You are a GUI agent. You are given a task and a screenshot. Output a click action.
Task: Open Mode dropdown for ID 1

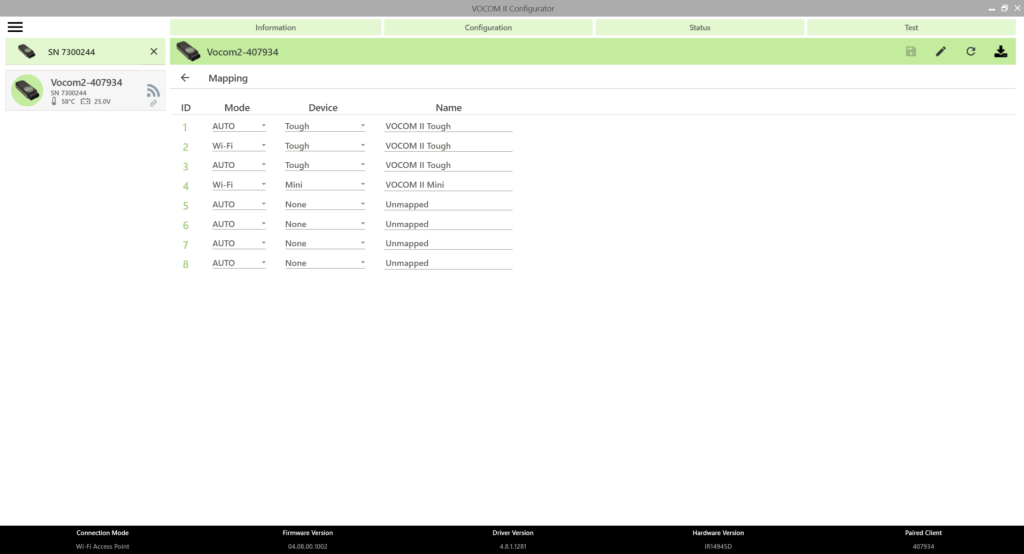[238, 126]
